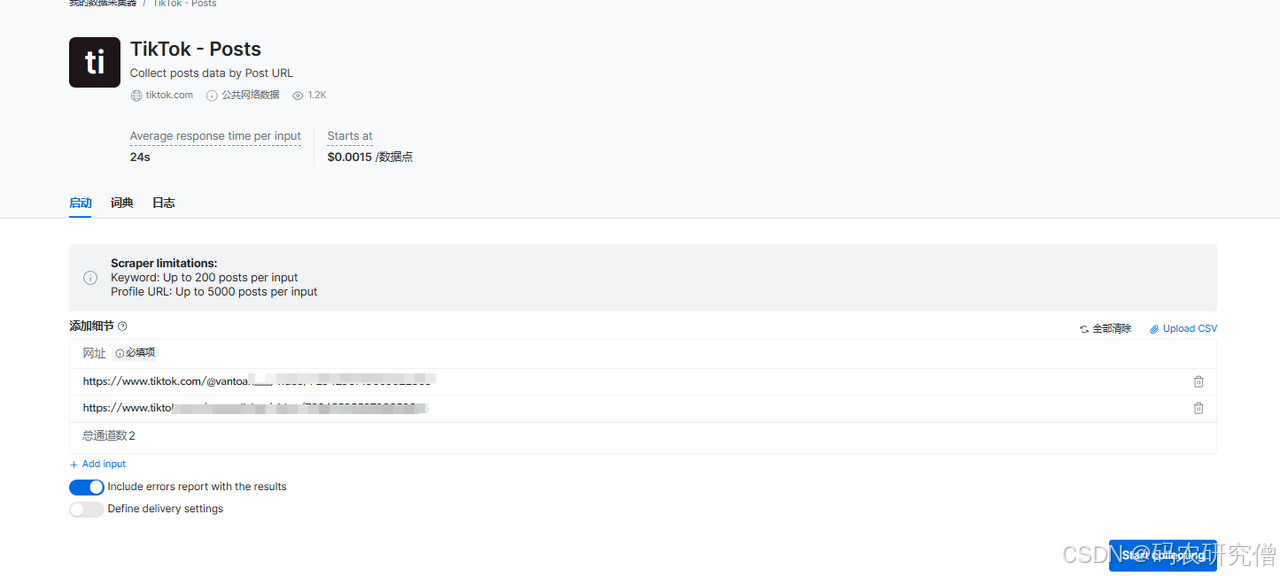
Task: Click the TikTok - Posts page title
Action: (195, 49)
